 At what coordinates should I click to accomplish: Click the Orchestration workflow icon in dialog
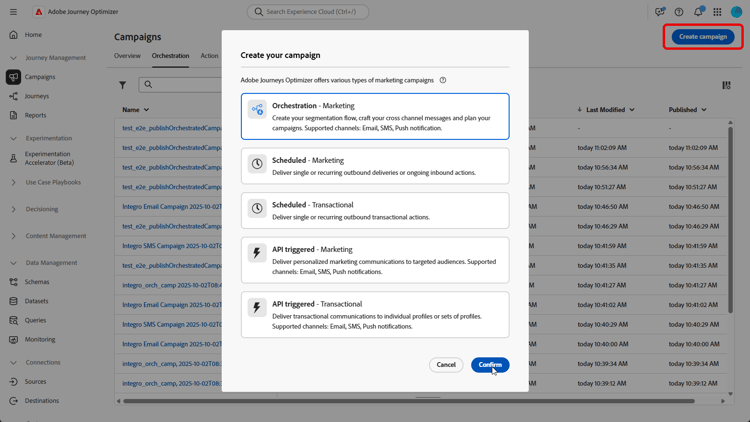(x=257, y=109)
